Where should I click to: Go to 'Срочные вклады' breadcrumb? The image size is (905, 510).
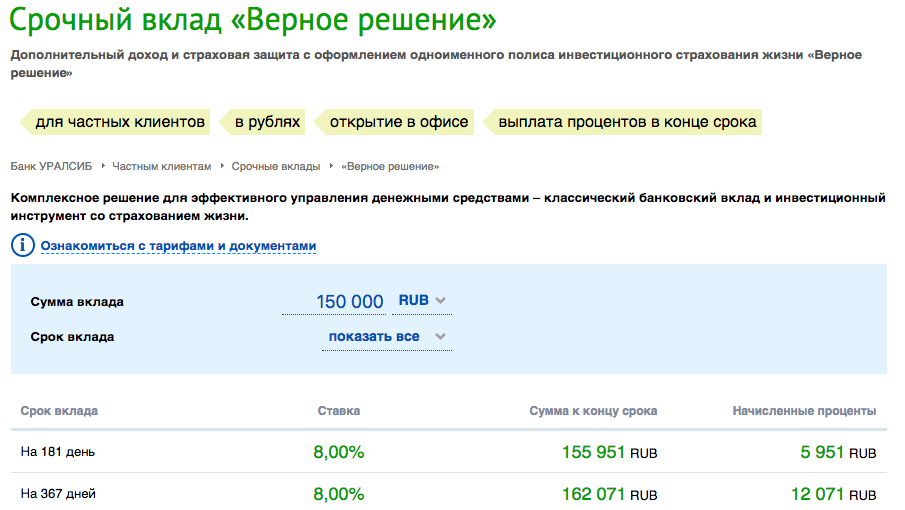point(276,166)
